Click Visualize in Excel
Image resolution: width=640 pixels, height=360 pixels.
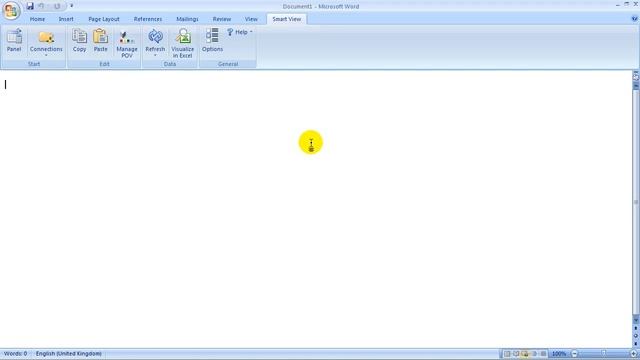point(182,43)
